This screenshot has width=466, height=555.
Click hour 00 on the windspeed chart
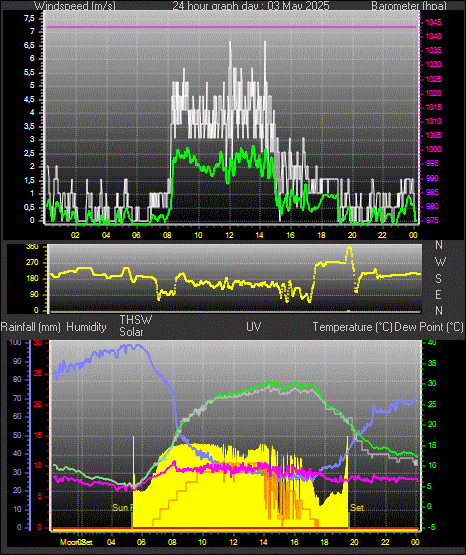coord(413,235)
